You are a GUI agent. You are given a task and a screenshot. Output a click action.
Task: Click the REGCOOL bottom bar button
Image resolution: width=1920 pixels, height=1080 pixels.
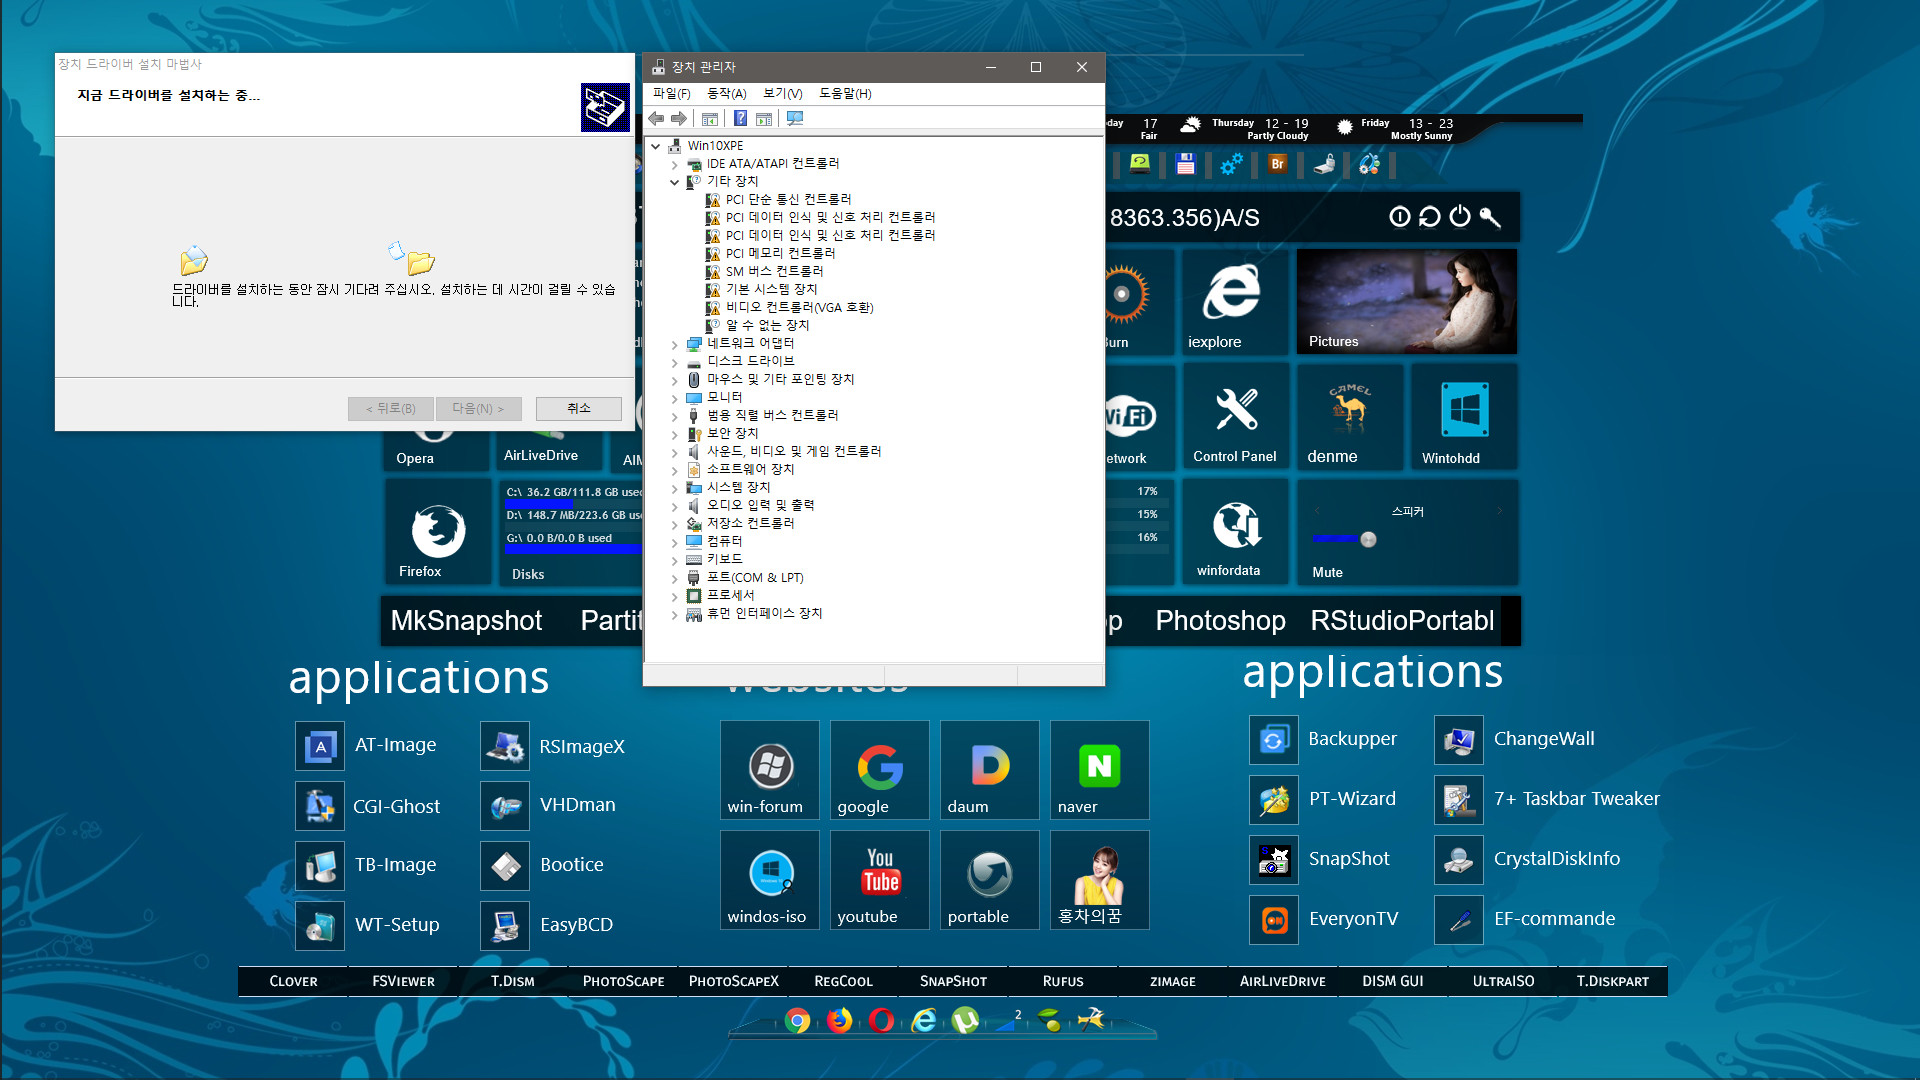[843, 982]
